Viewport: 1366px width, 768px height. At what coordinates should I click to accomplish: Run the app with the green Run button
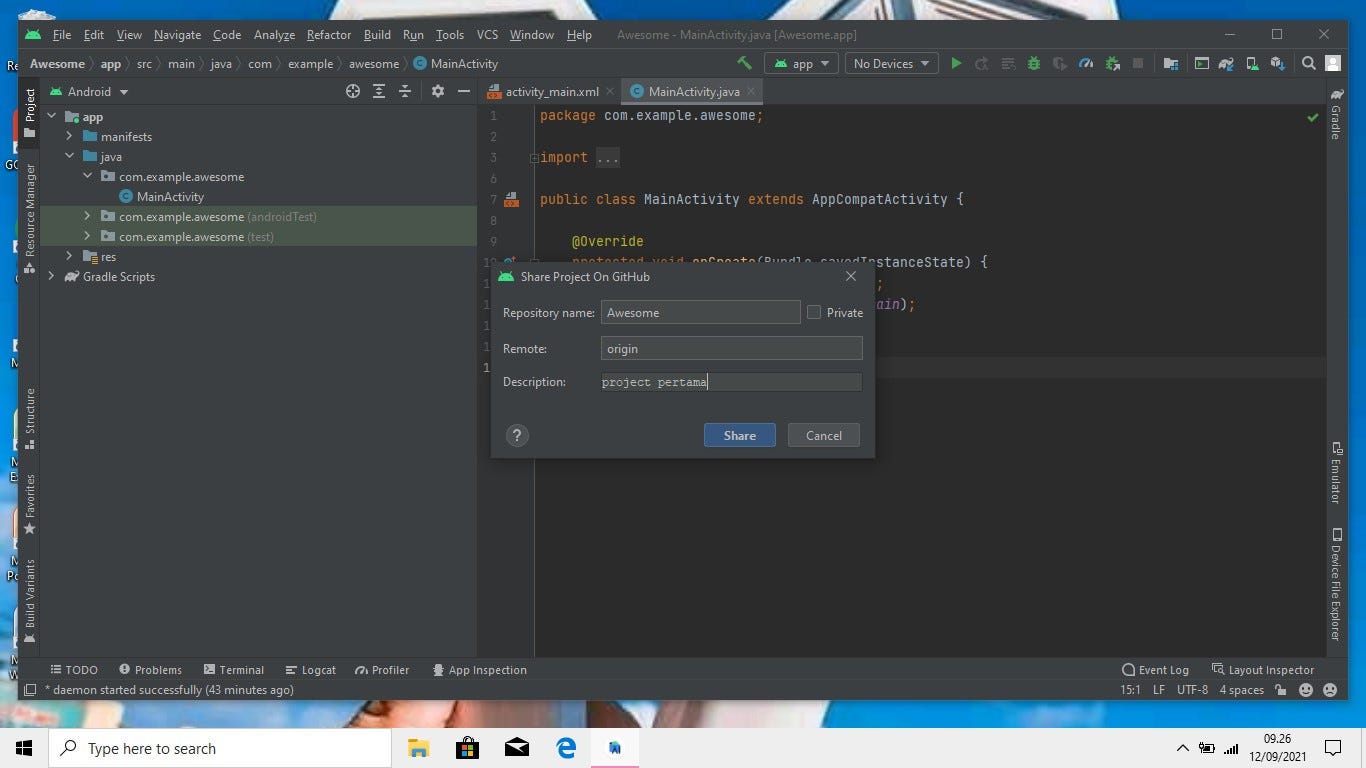tap(956, 63)
